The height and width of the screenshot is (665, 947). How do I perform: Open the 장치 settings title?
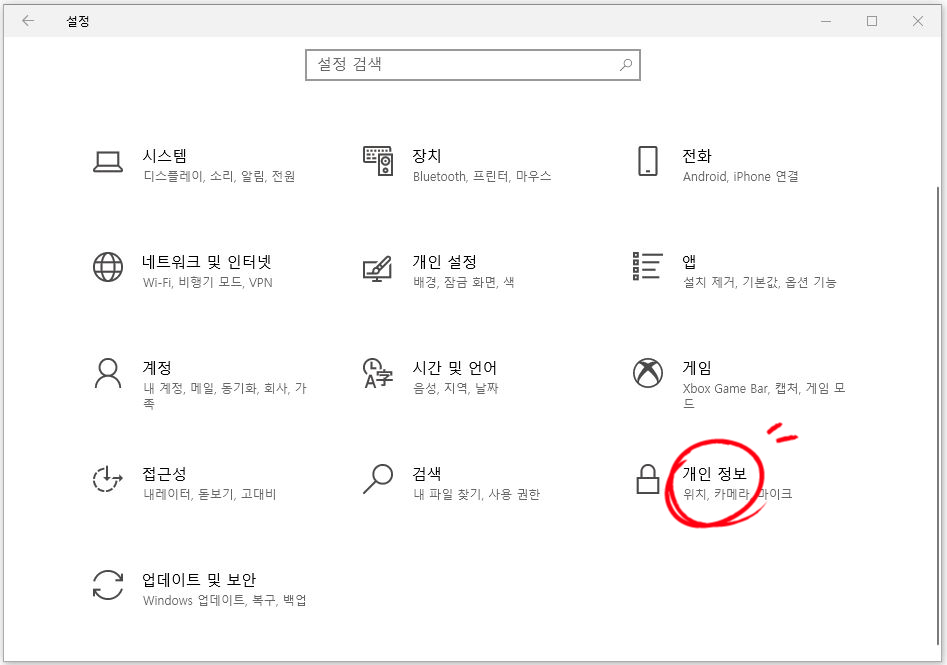pos(426,156)
